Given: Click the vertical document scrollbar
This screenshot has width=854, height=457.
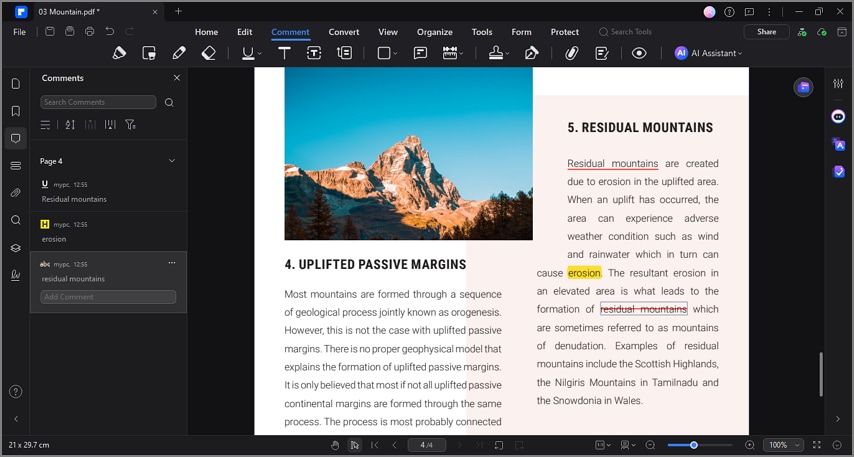Looking at the screenshot, I should pos(821,374).
